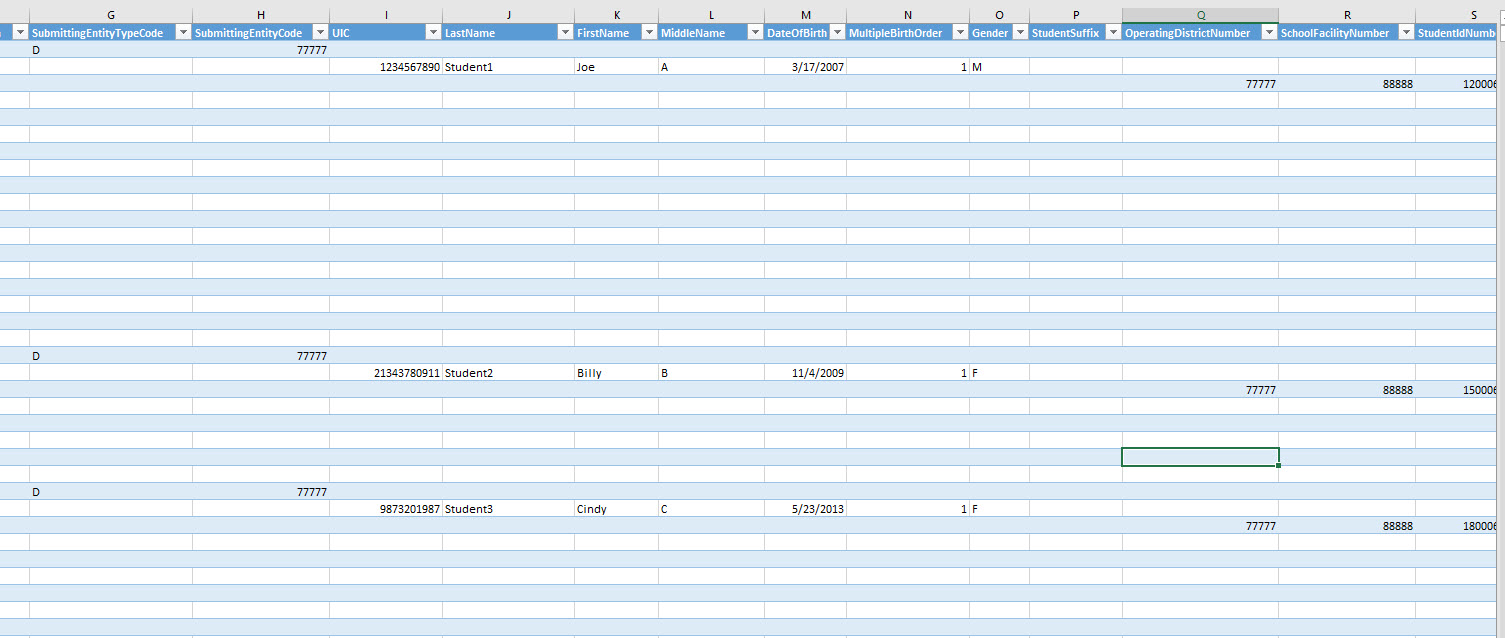Select the UIC cell 1234567890
Image resolution: width=1505 pixels, height=638 pixels.
pyautogui.click(x=386, y=67)
